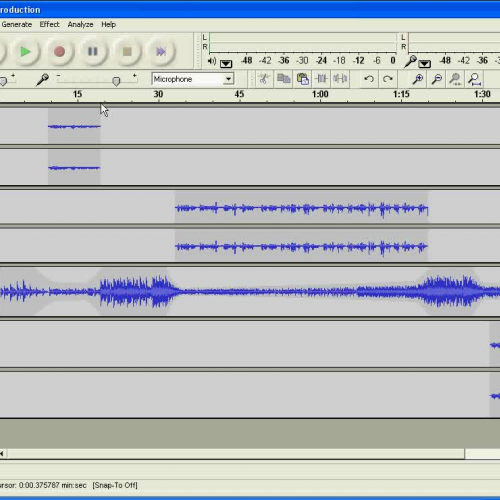
Task: Click the microphone icon beside the input meter
Action: (410, 61)
